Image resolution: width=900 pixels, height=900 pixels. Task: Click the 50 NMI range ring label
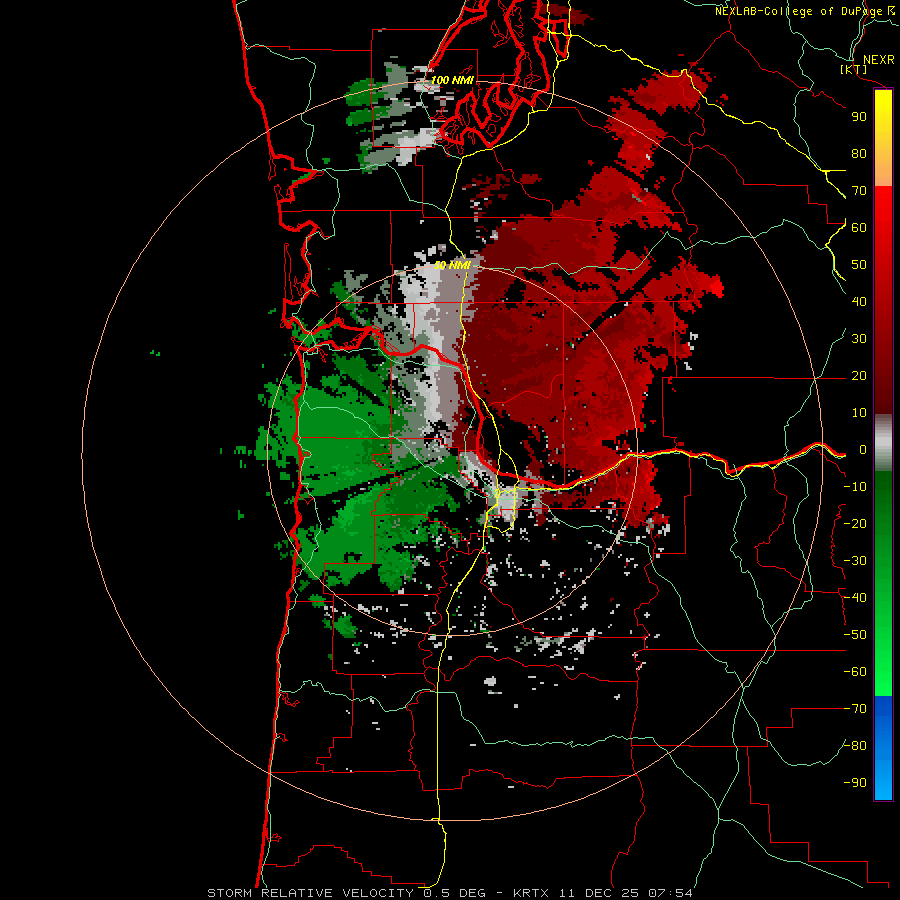coord(452,265)
